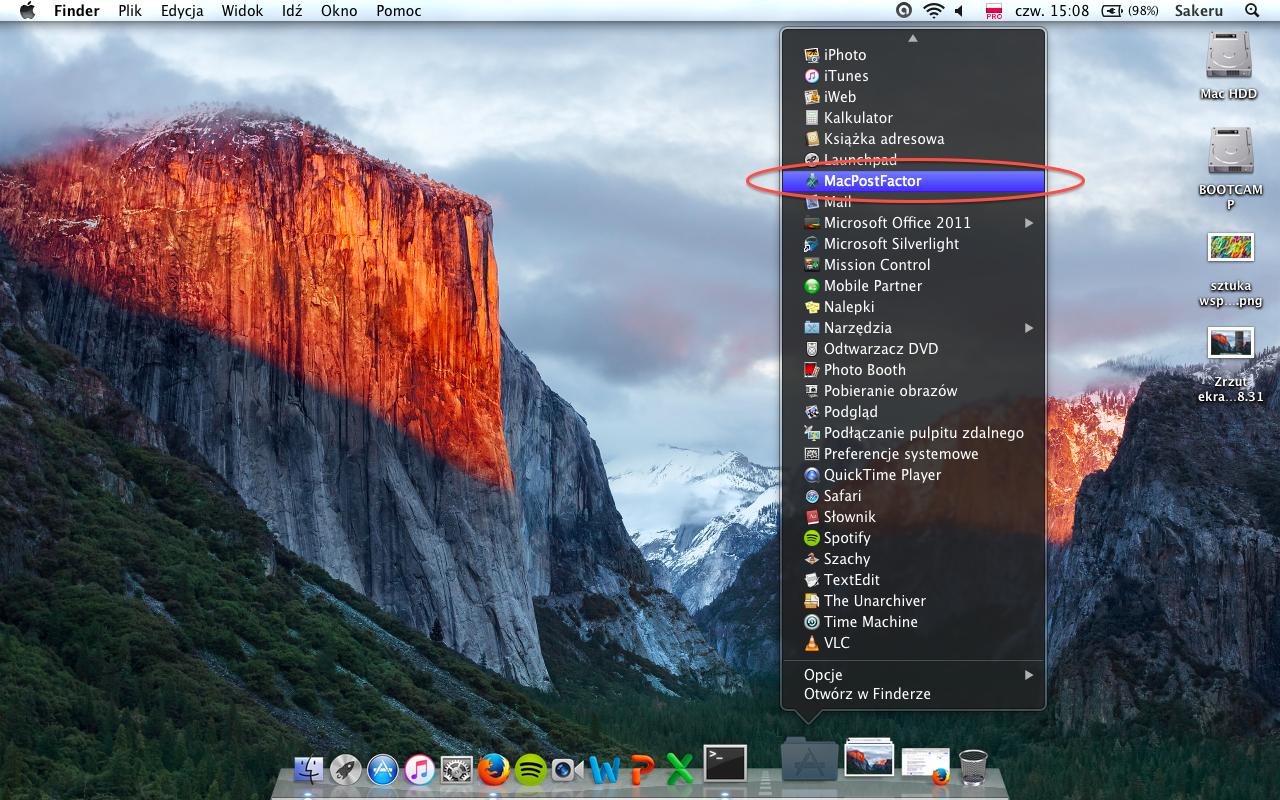Click the battery status indicator
Viewport: 1280px width, 800px height.
1130,11
